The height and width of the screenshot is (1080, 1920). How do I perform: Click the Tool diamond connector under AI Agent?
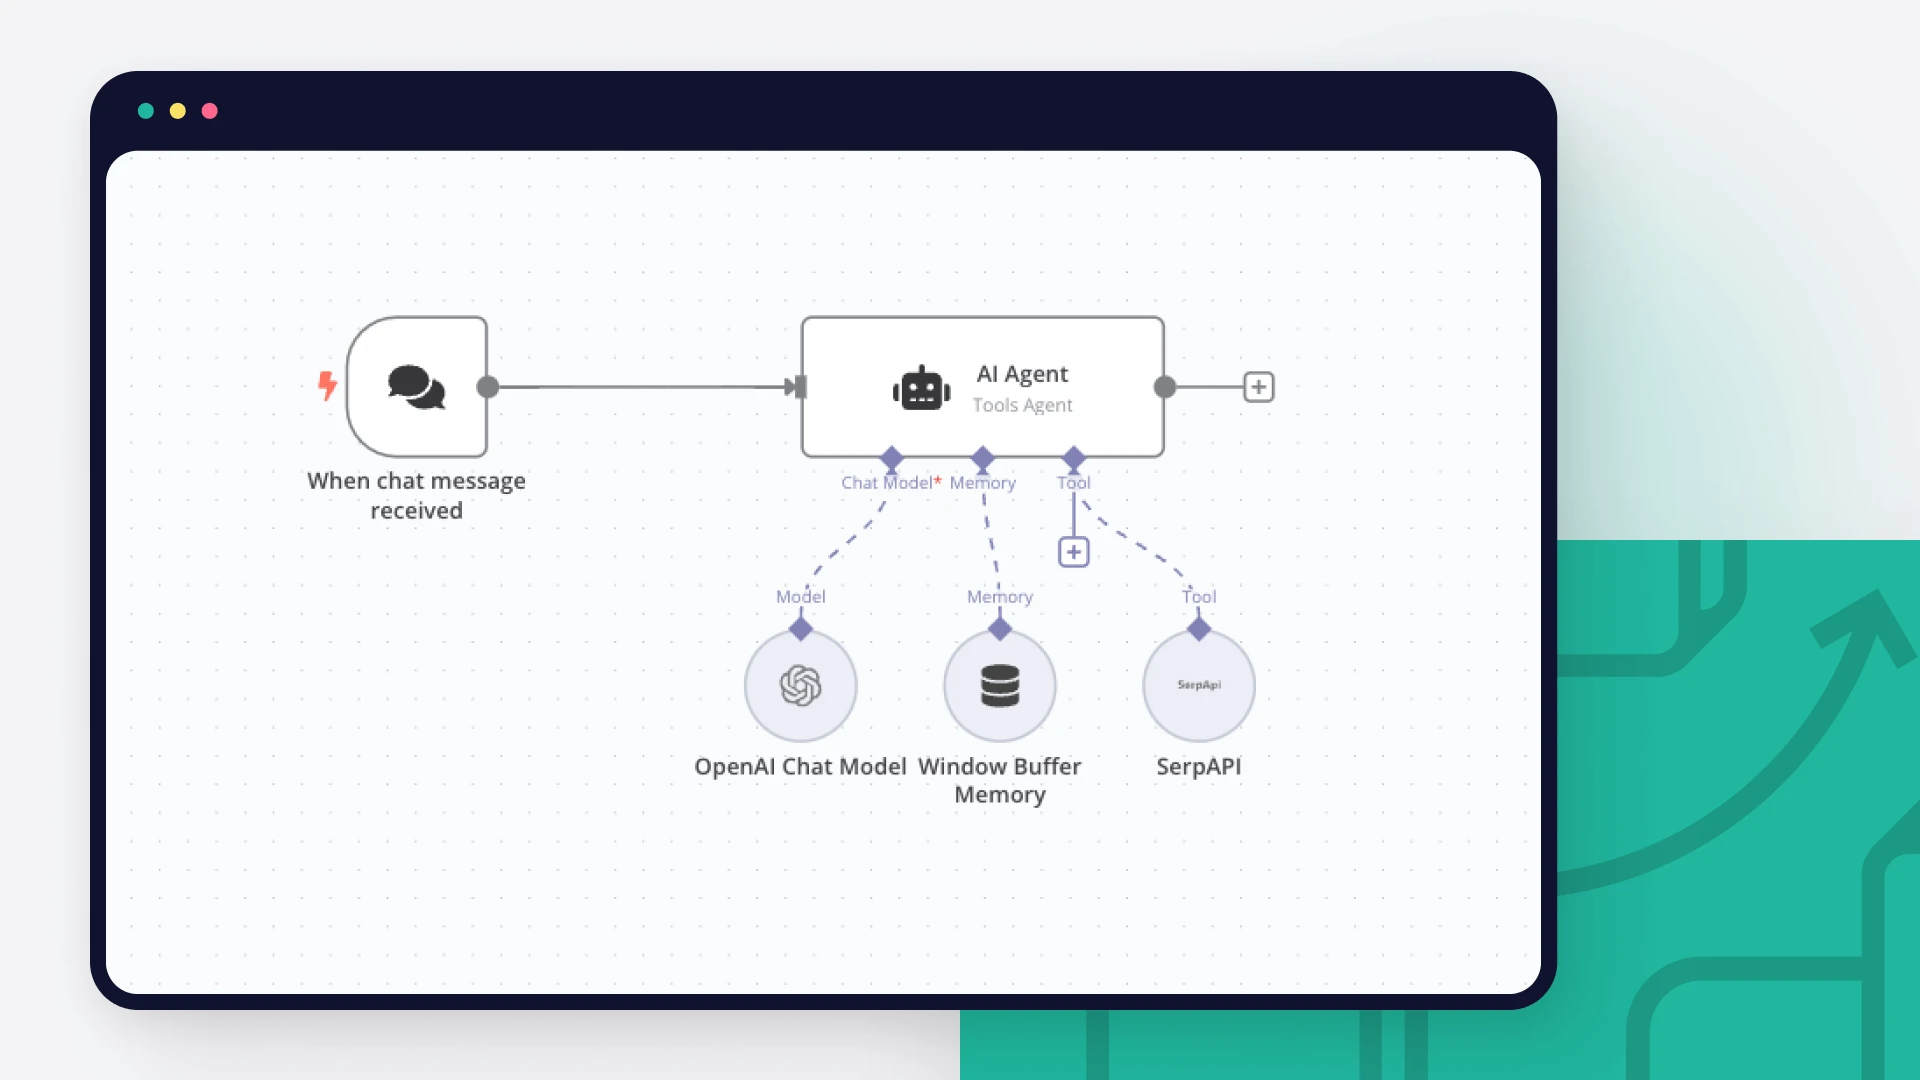pos(1074,458)
